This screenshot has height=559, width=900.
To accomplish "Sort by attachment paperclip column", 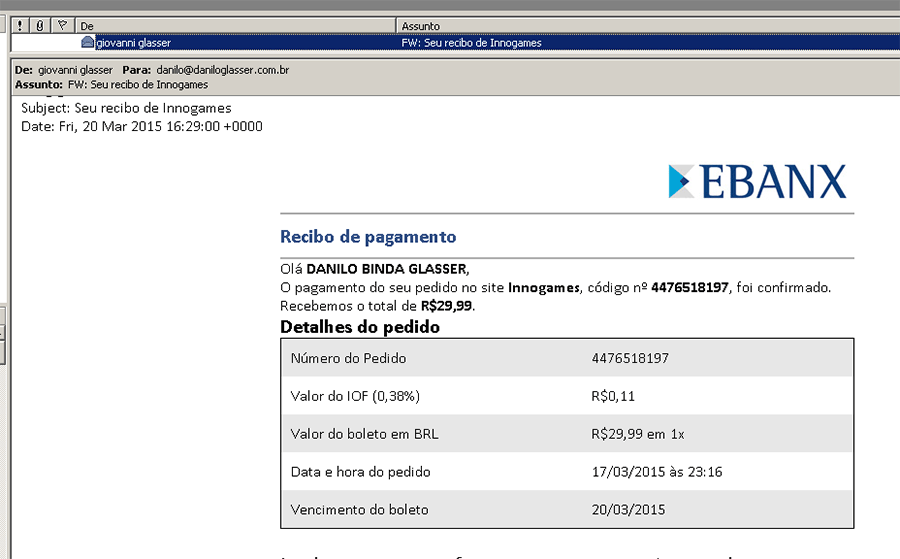I will click(40, 25).
